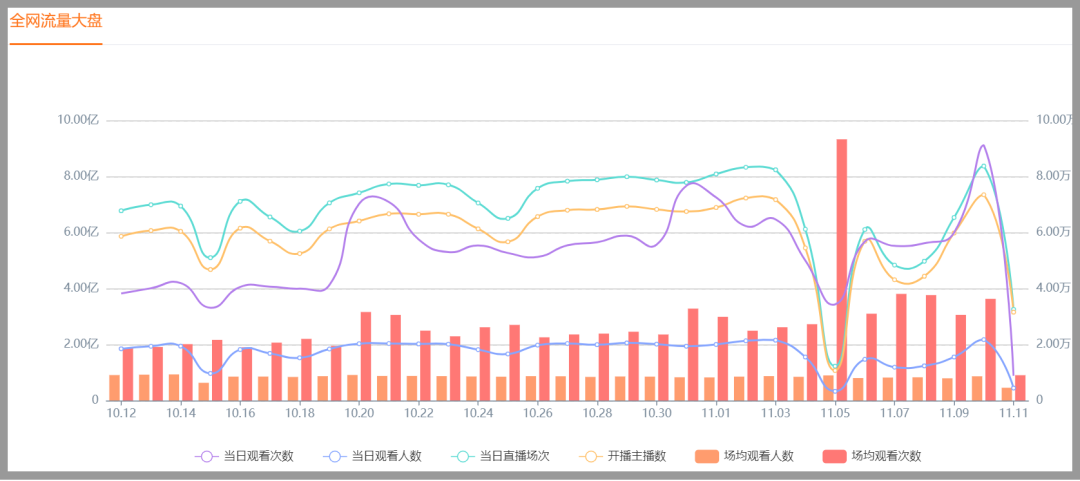This screenshot has width=1080, height=481.
Task: Click the tallest red bar at 11.05
Action: [842, 269]
